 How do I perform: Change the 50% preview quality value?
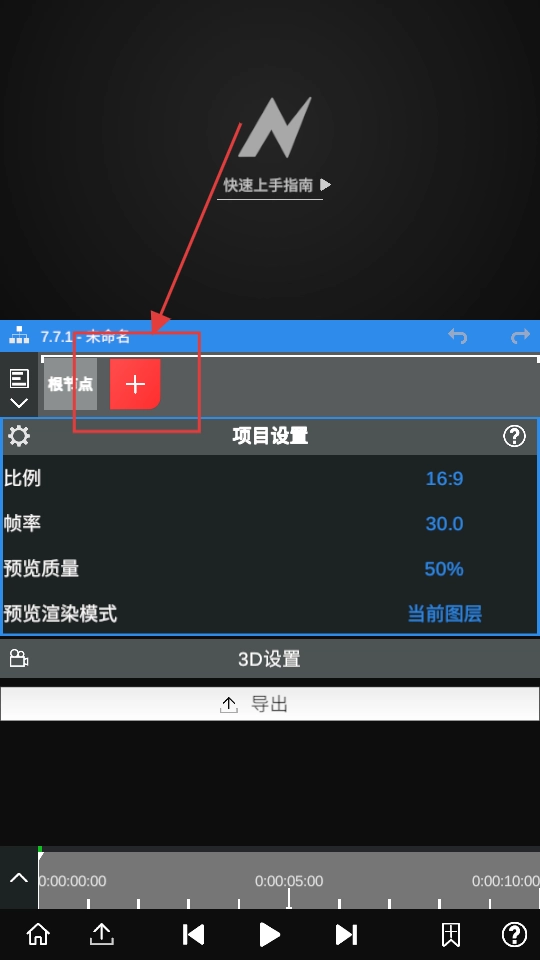click(444, 569)
